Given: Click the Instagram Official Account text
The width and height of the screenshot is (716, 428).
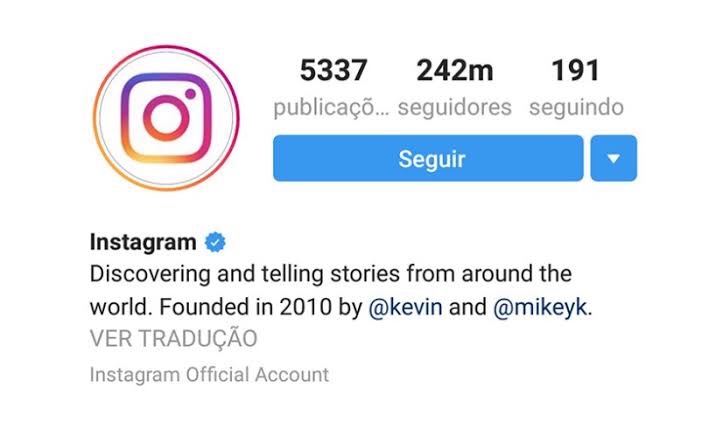Looking at the screenshot, I should pos(209,375).
